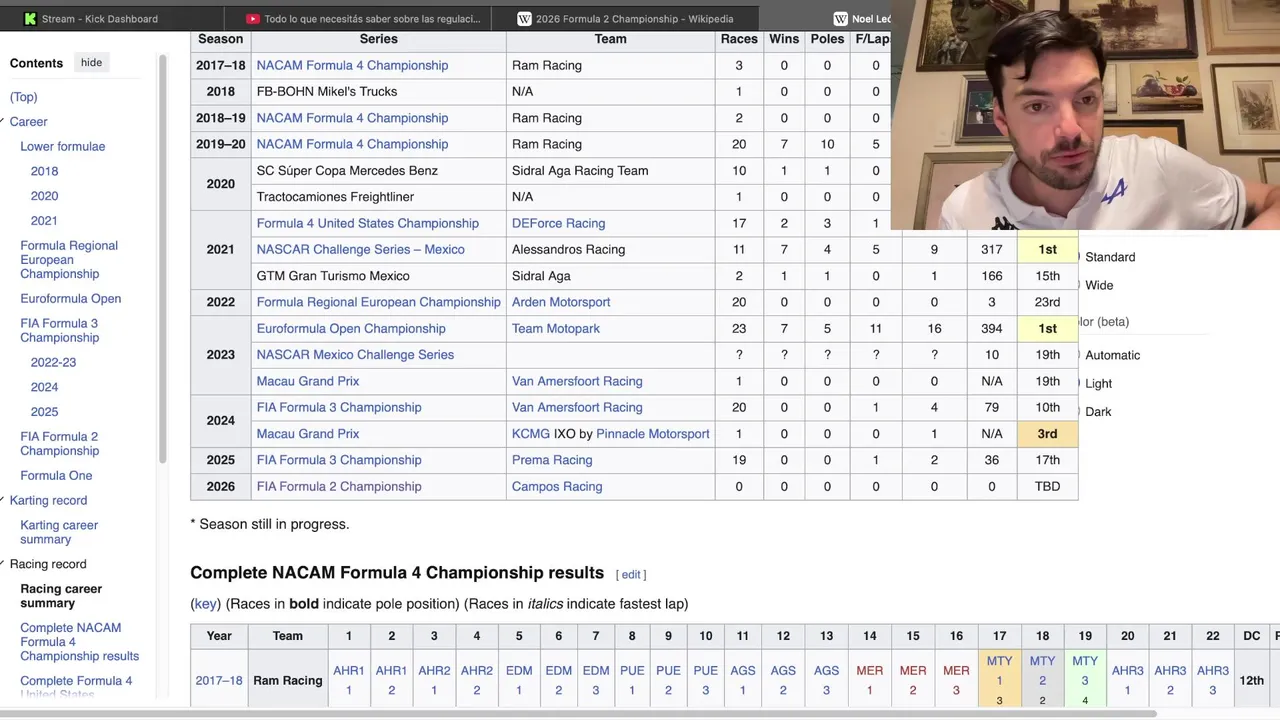The image size is (1280, 720).
Task: Open the Campos Racing team link
Action: [x=556, y=486]
